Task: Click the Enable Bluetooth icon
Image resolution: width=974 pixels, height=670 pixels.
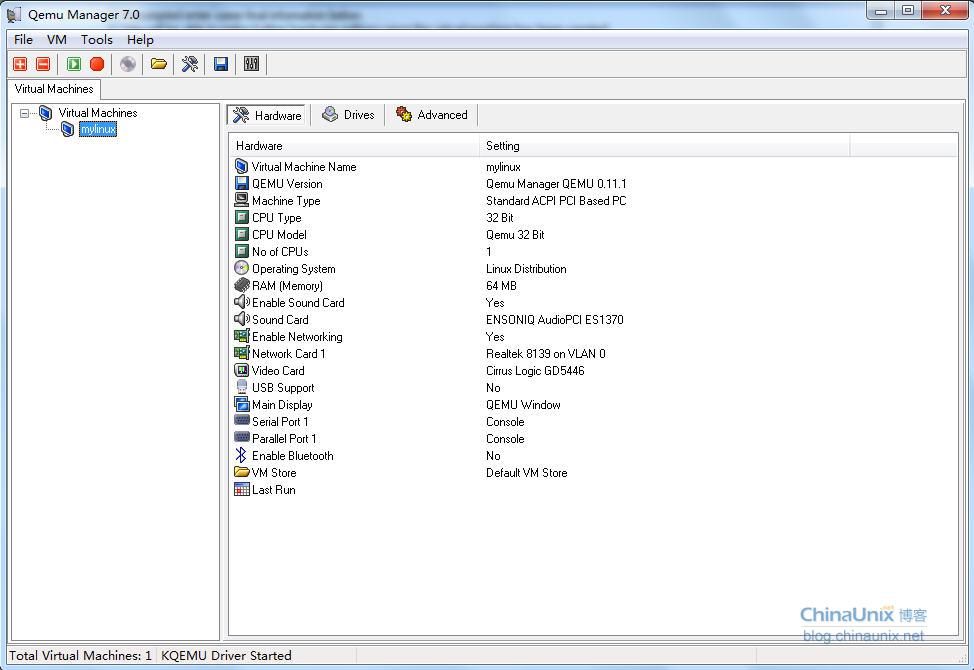Action: 242,455
